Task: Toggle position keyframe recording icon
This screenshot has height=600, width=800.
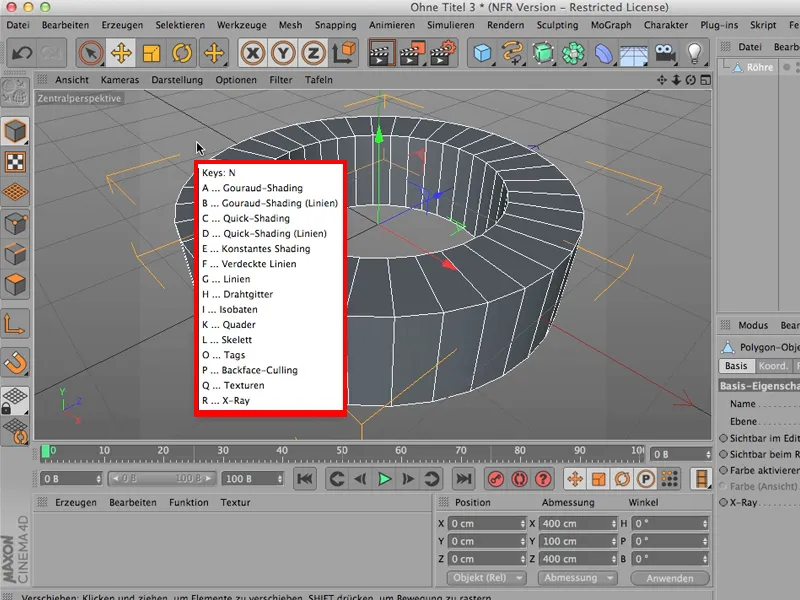Action: [575, 479]
